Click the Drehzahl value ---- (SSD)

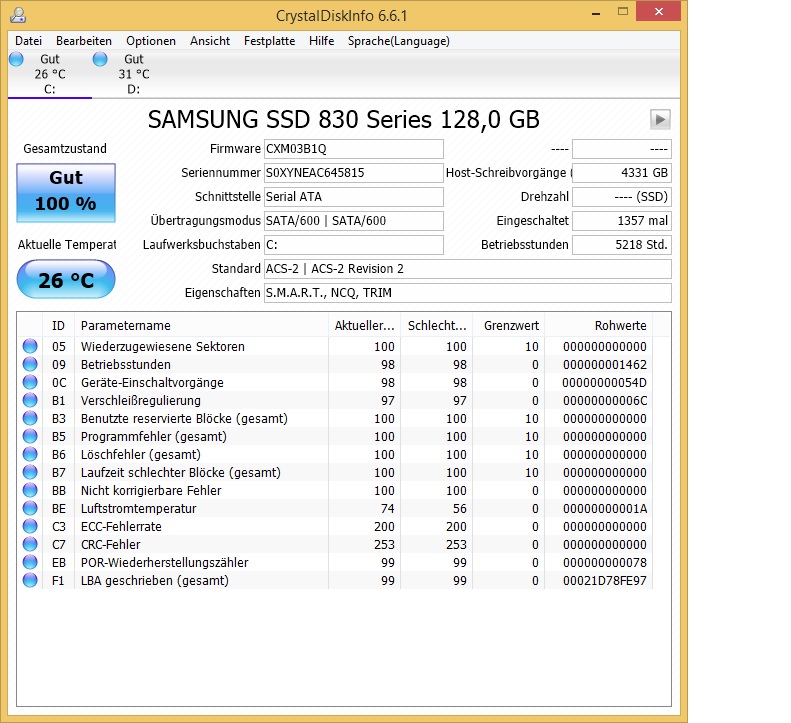coord(622,197)
